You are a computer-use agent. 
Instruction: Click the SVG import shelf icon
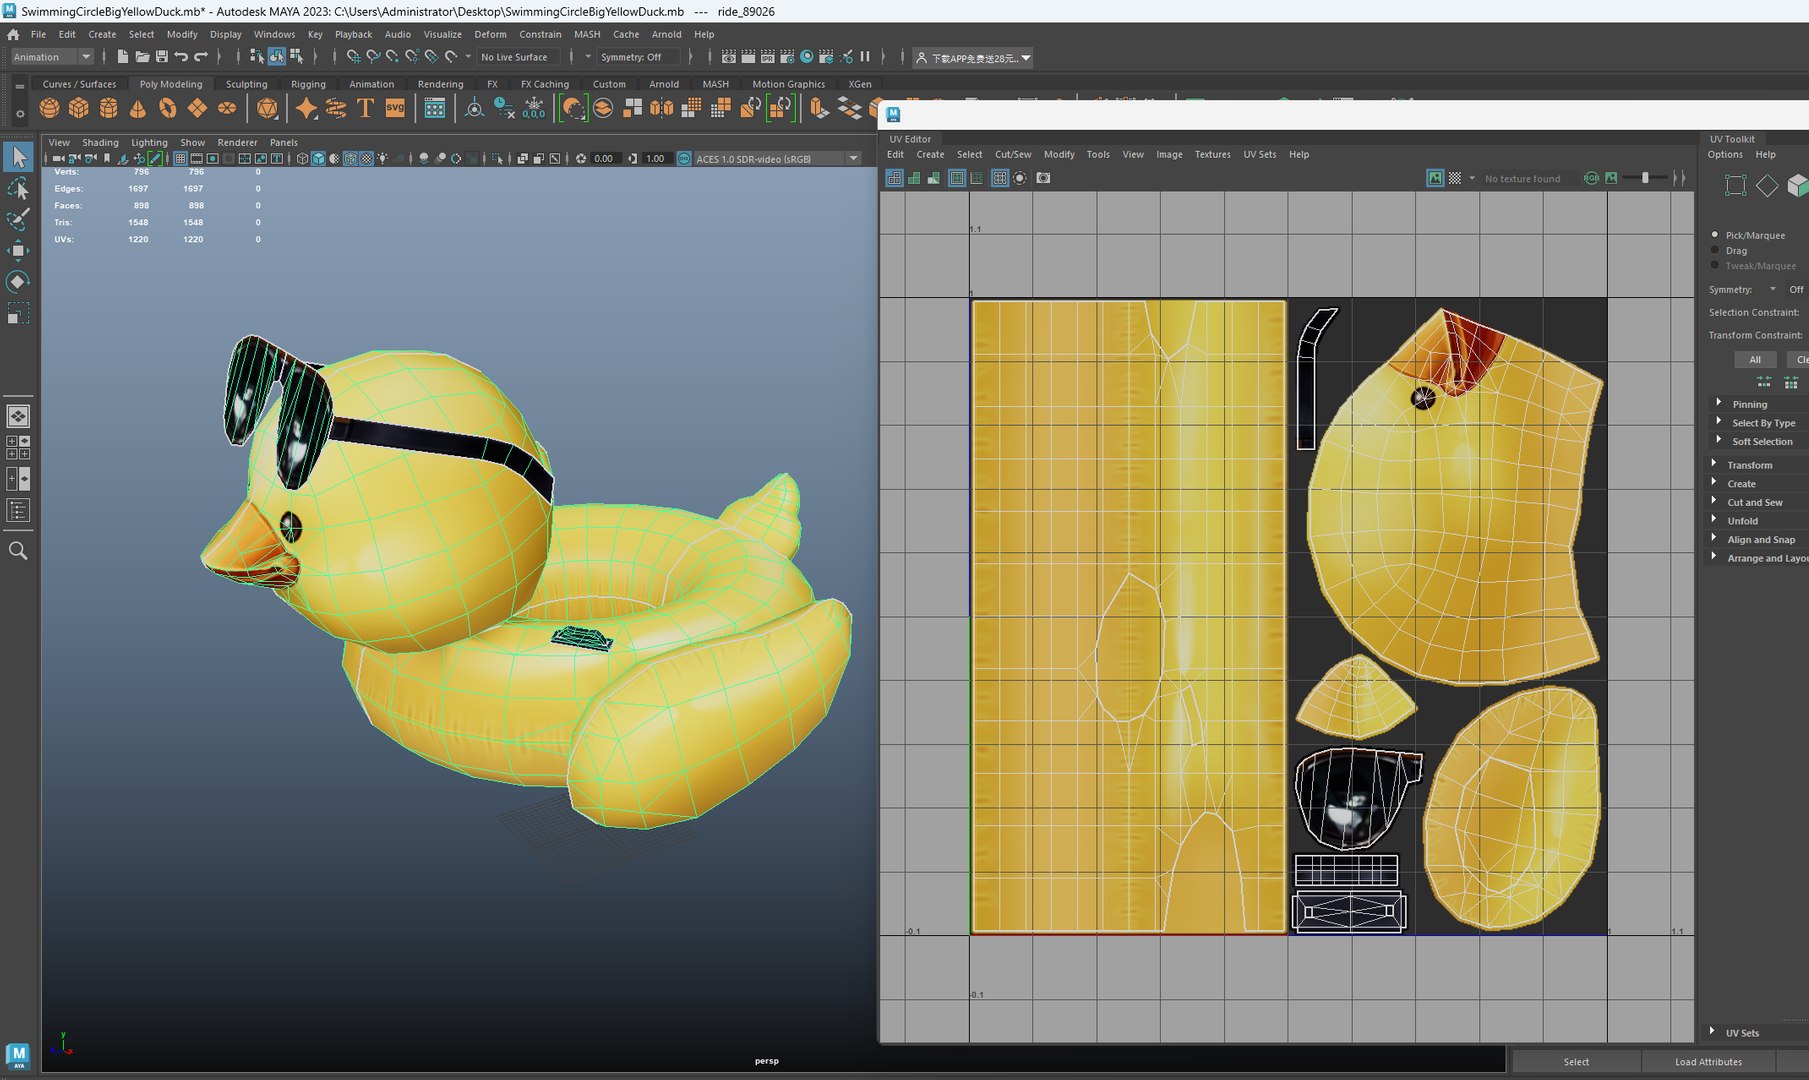(x=395, y=108)
